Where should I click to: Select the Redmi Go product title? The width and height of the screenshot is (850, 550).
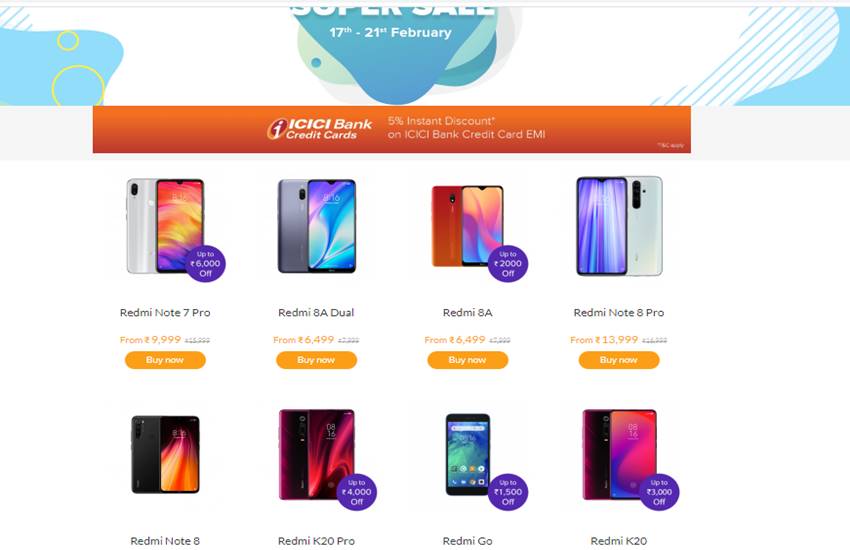point(467,541)
